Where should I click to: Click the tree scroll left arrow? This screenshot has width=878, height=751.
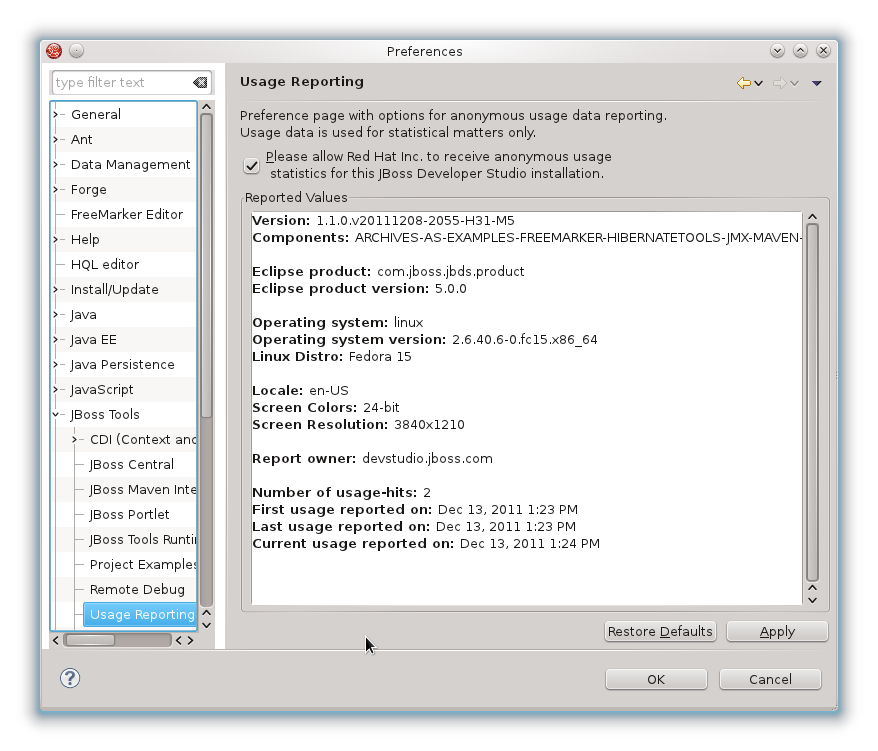pyautogui.click(x=55, y=640)
